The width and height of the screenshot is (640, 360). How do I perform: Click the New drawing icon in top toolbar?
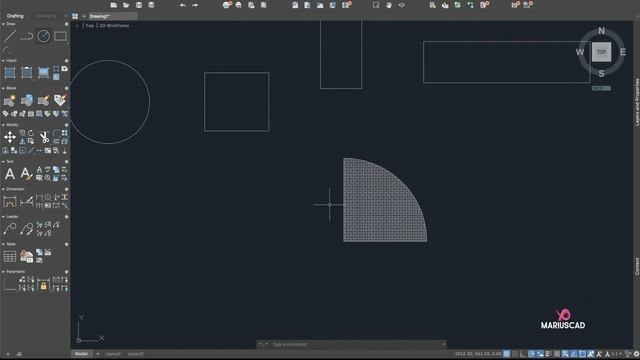click(114, 5)
